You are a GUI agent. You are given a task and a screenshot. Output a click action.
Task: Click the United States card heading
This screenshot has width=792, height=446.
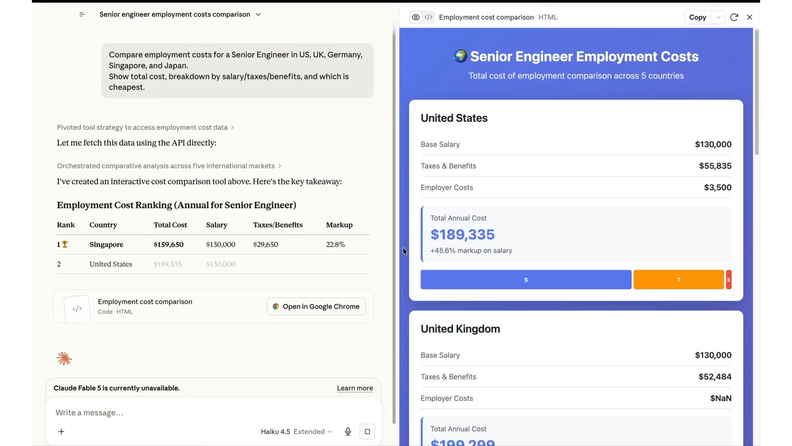pos(454,118)
